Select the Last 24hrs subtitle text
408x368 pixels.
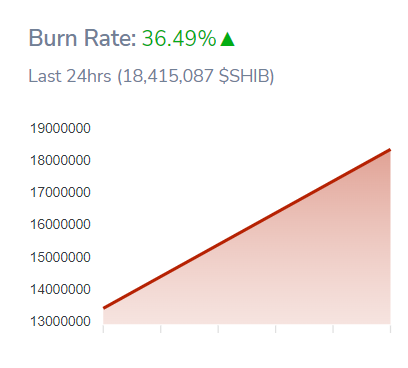pyautogui.click(x=70, y=76)
